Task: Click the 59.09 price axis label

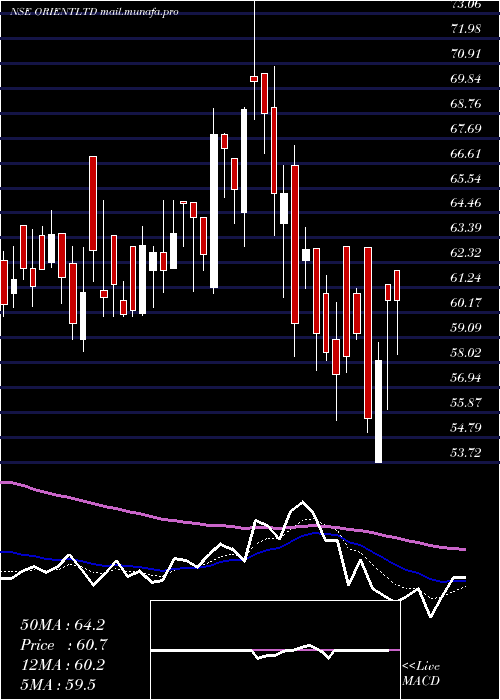Action: pos(467,328)
